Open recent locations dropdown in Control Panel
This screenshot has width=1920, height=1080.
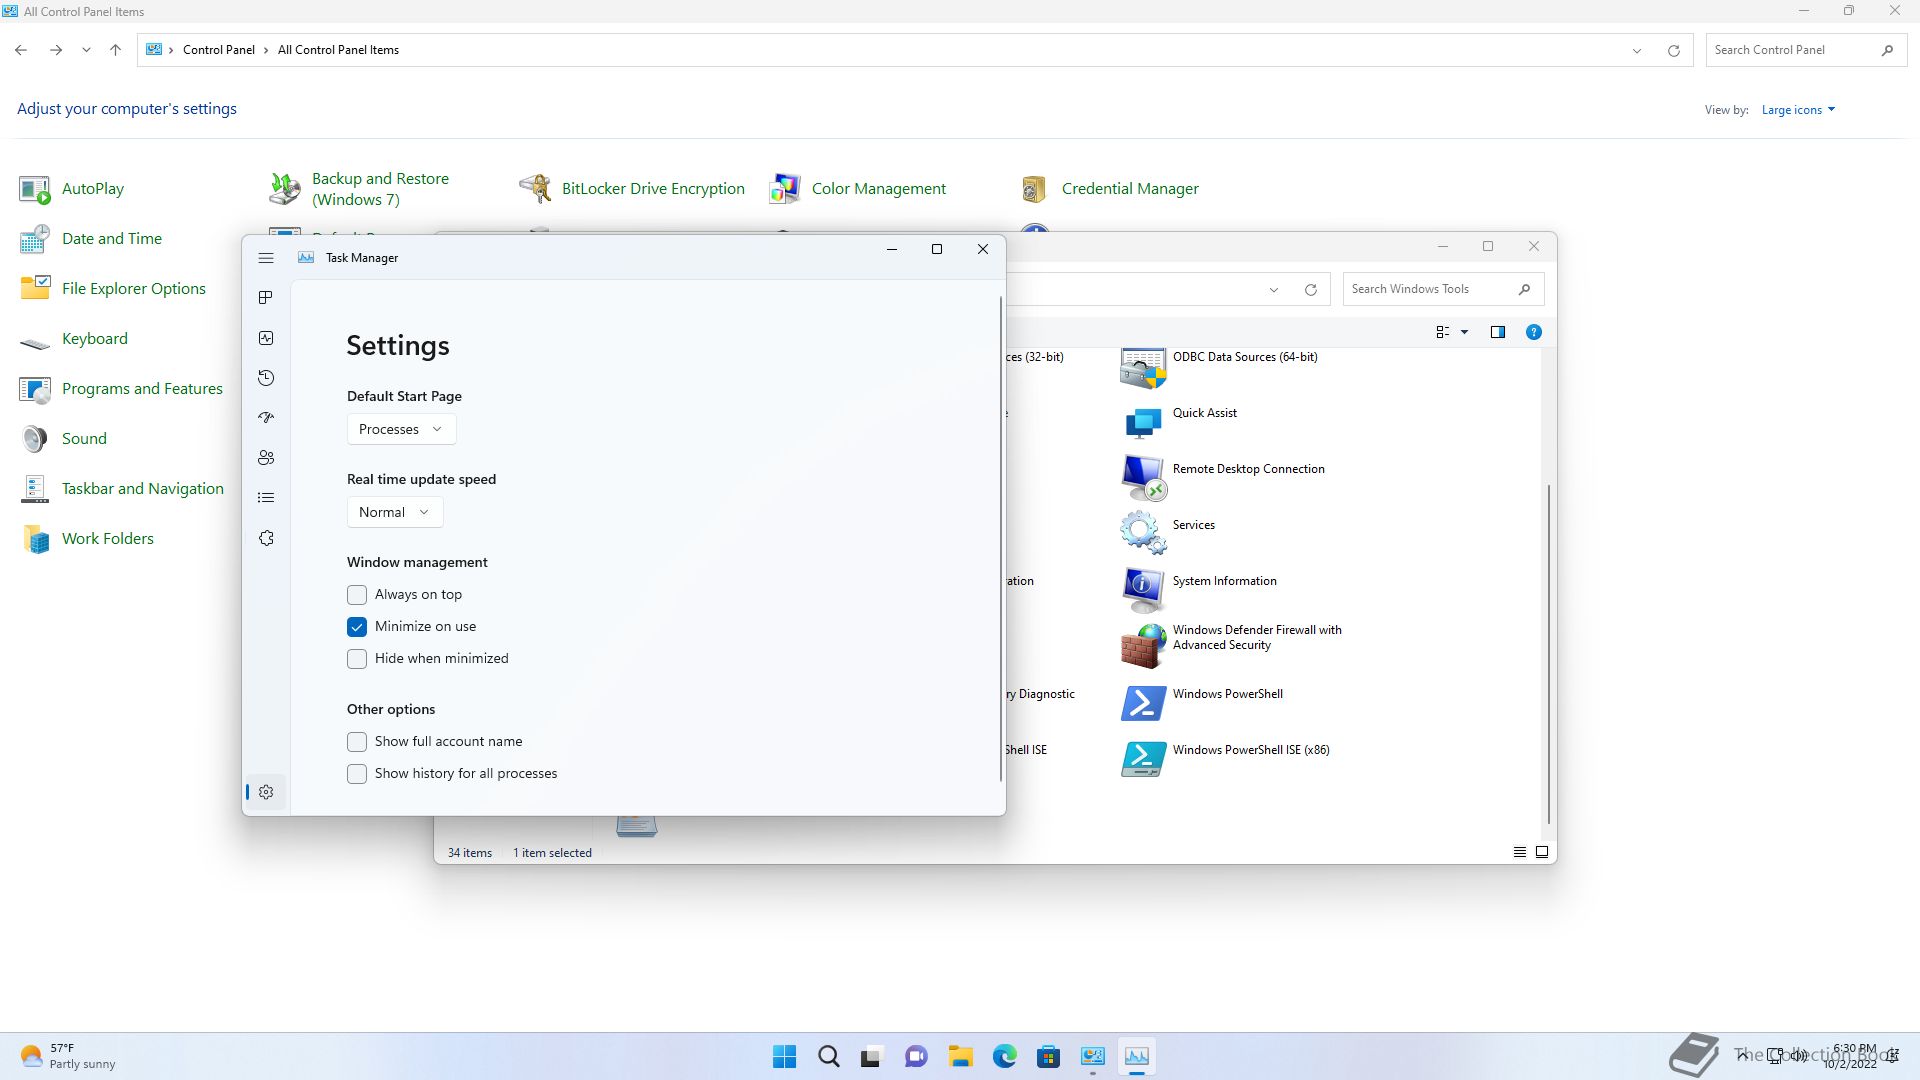tap(86, 50)
